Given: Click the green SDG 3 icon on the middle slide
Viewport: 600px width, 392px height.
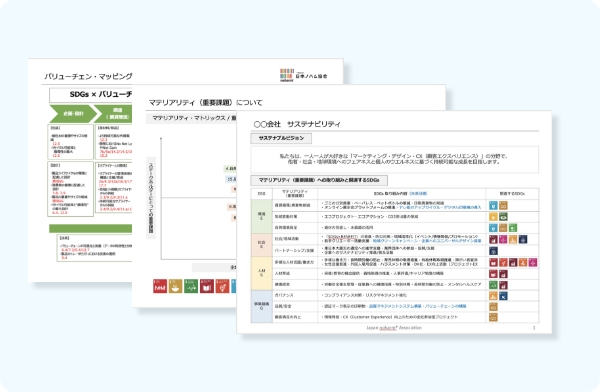Looking at the screenshot, I should 191,286.
